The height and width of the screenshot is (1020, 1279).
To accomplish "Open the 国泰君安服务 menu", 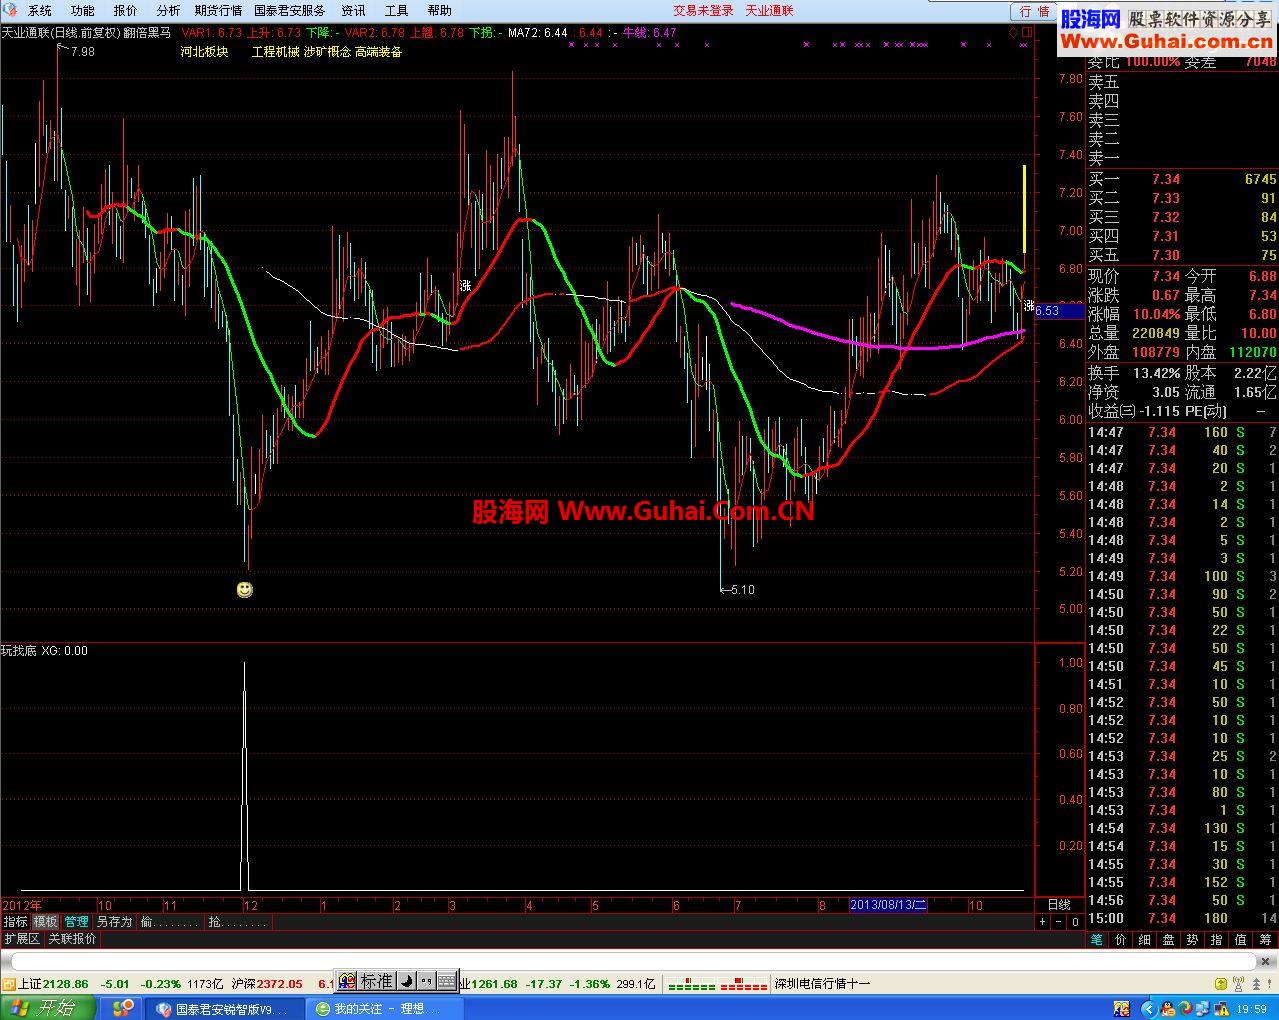I will (x=290, y=10).
